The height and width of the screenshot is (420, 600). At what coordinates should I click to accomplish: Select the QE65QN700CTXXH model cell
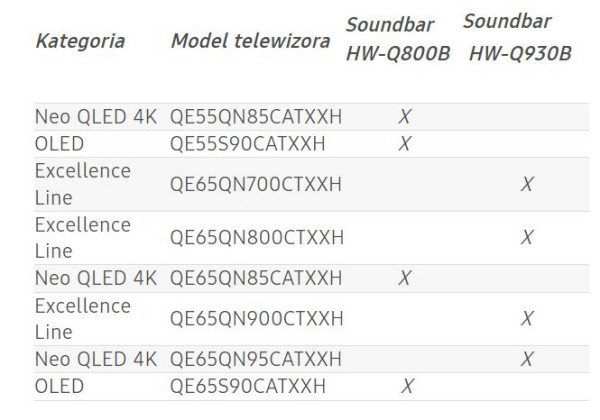[256, 184]
